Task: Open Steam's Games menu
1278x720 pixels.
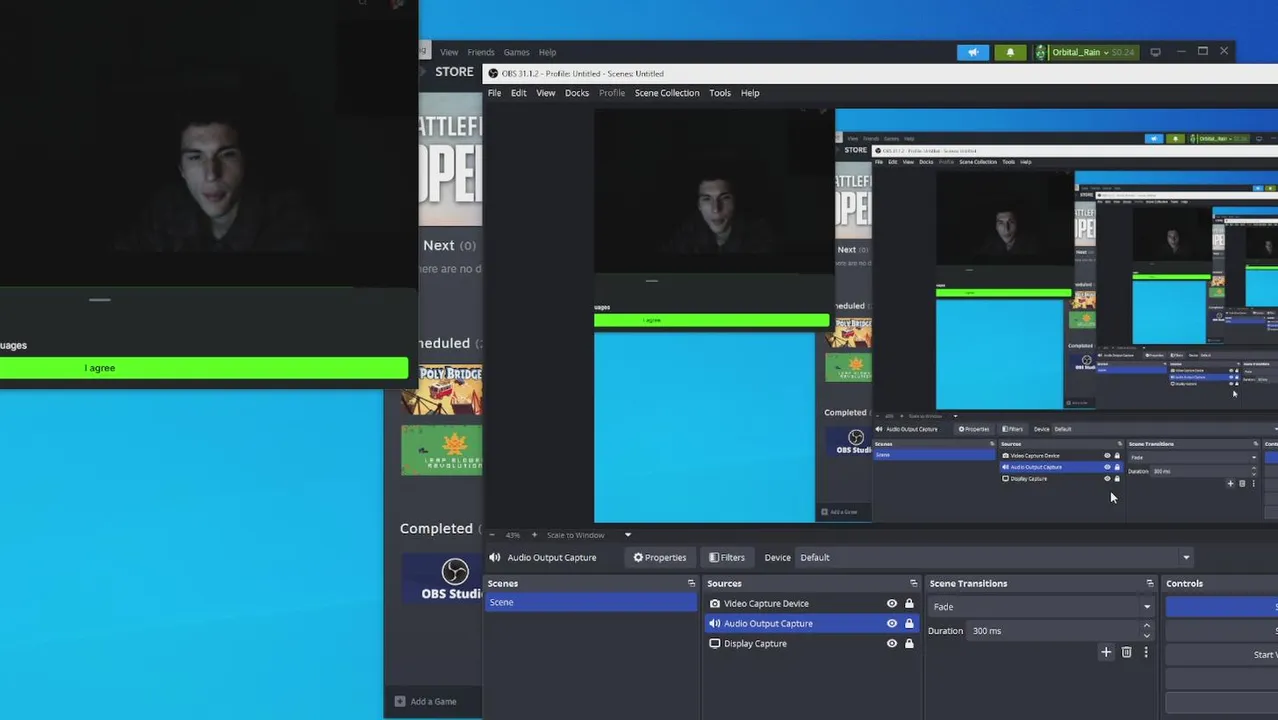Action: click(x=517, y=52)
